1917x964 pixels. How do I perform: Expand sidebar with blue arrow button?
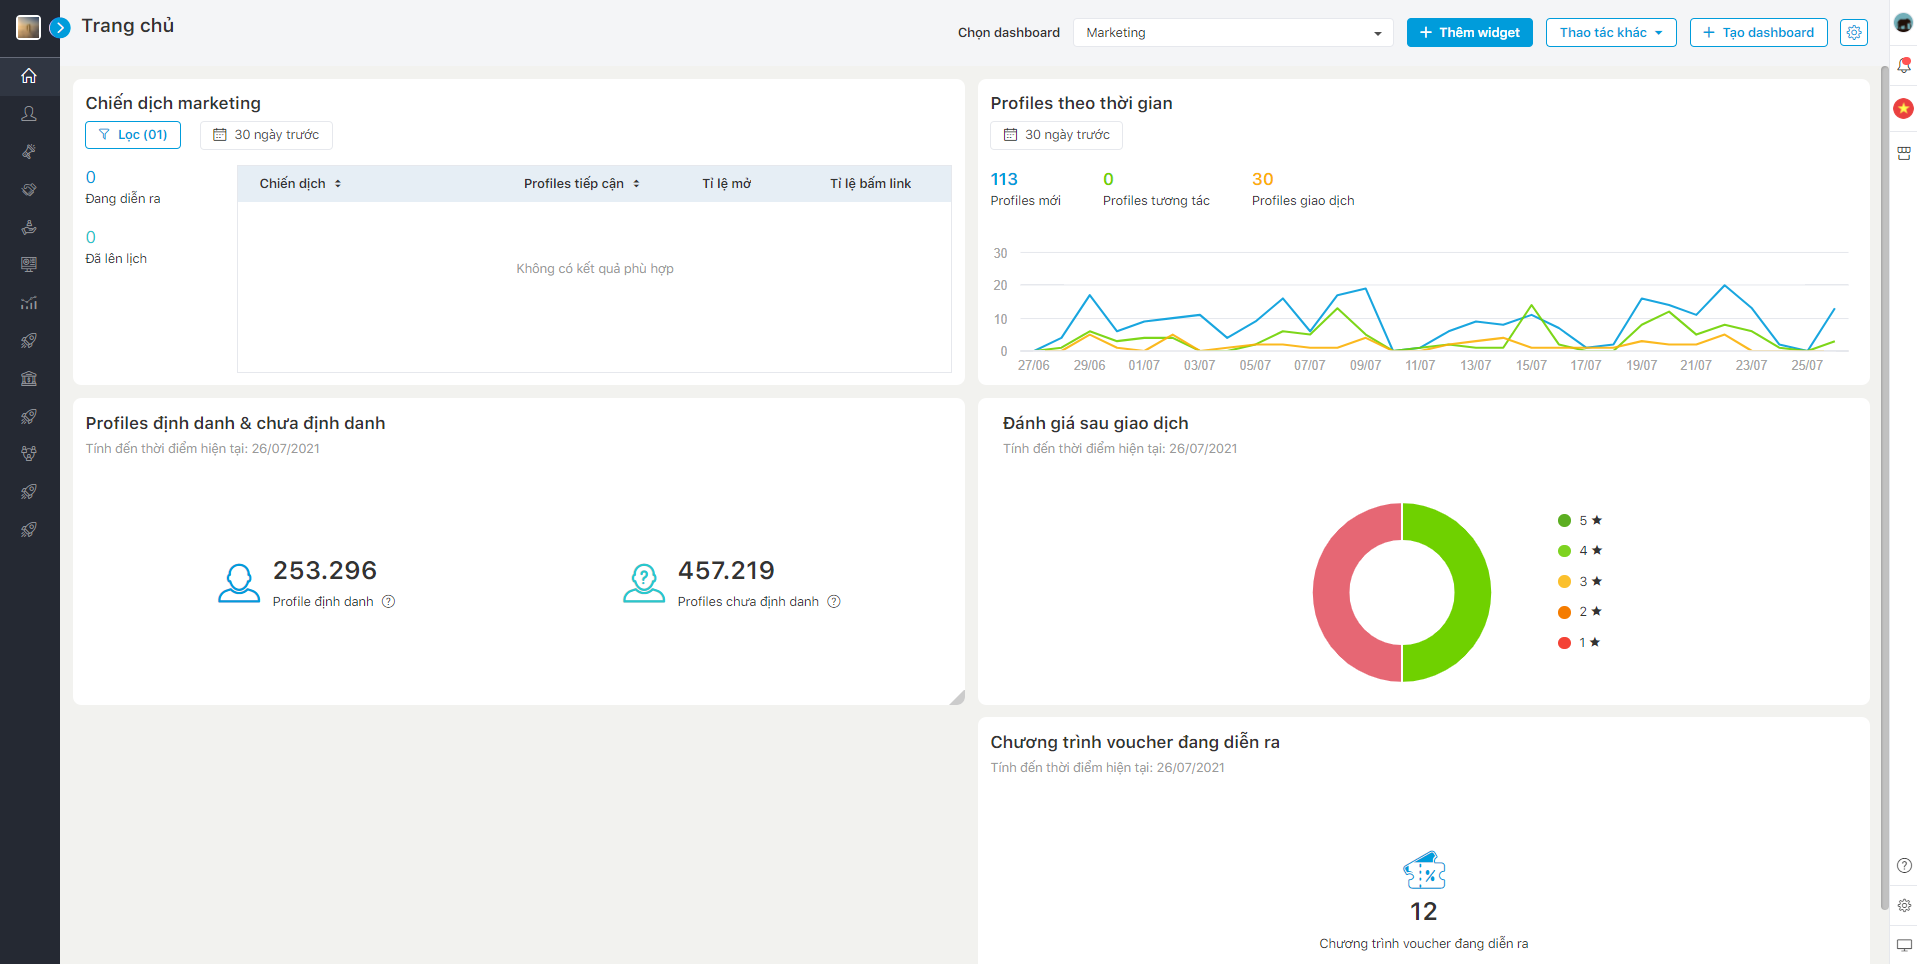coord(60,27)
